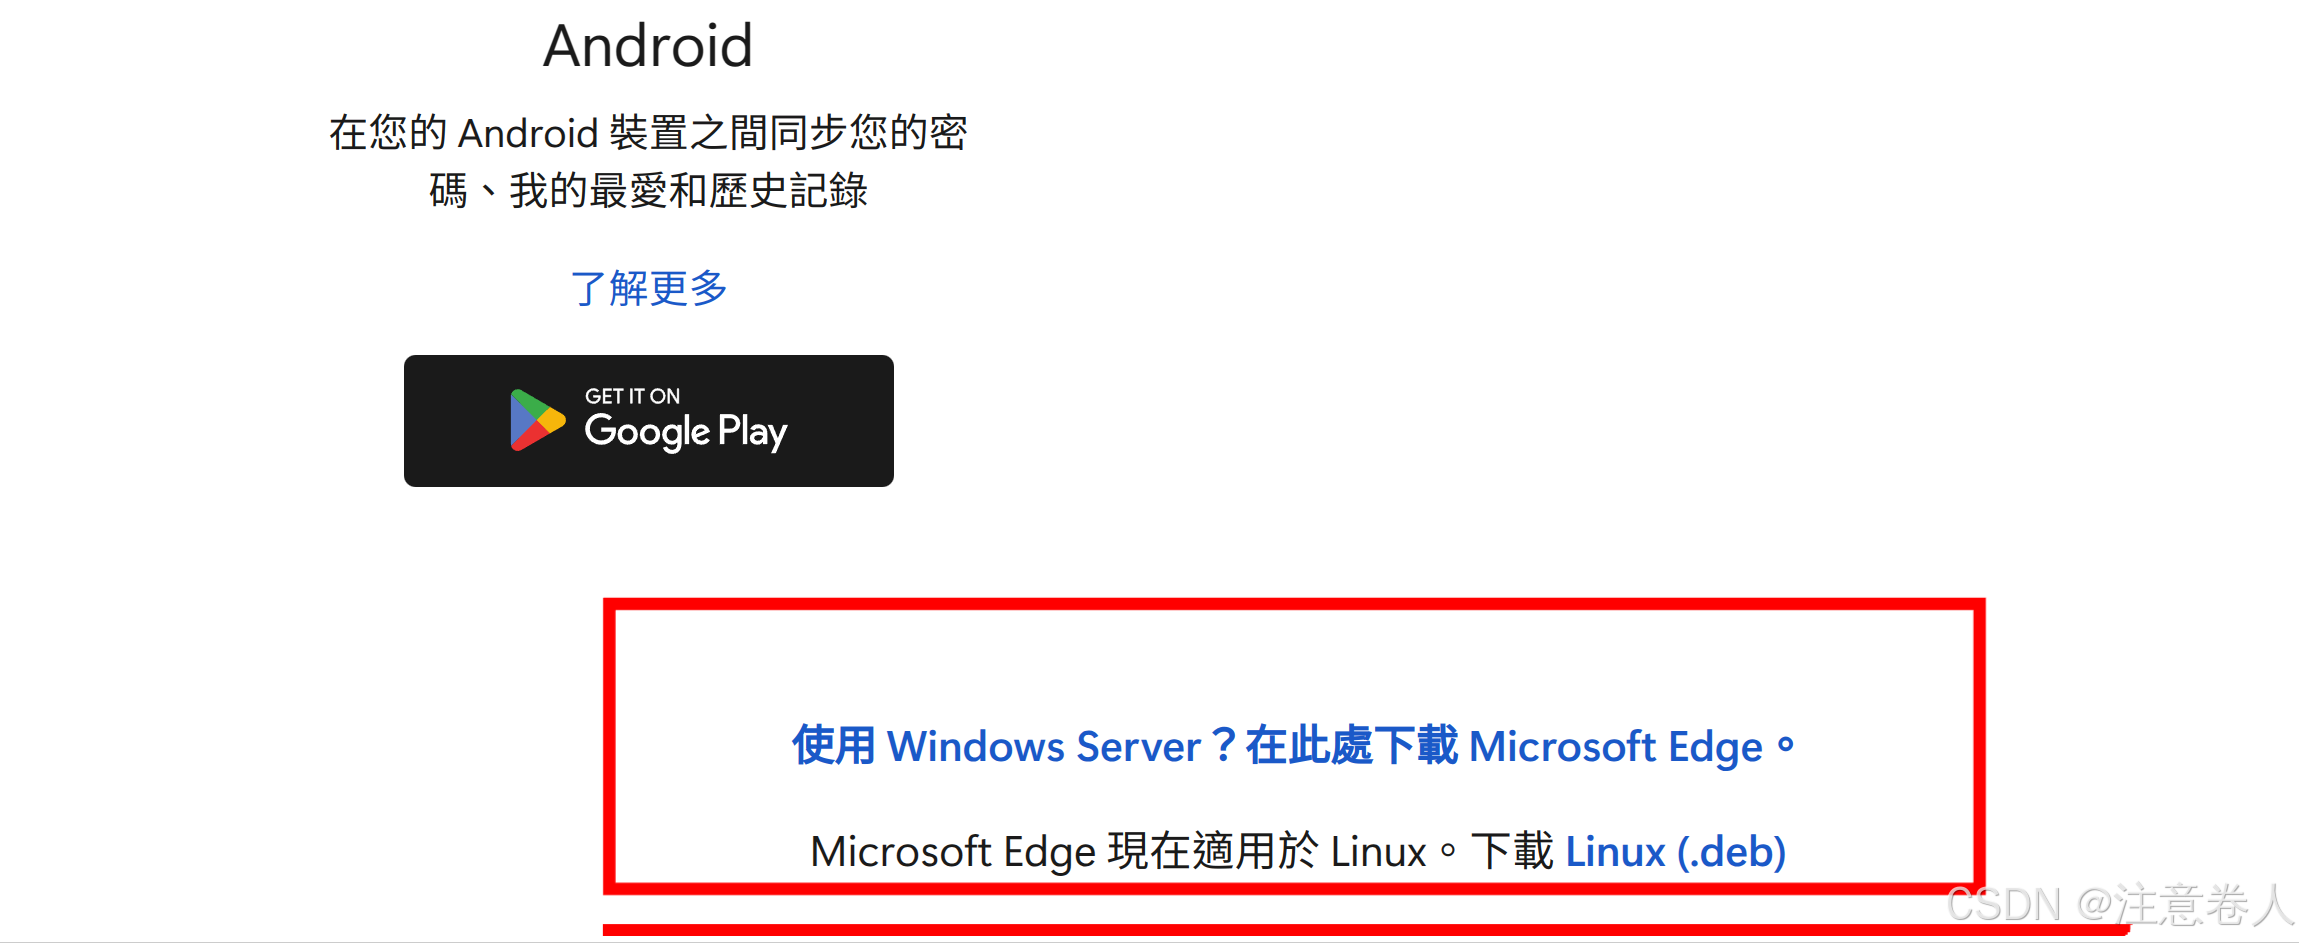Click the word 下載 before Linux (.deb)

(x=1512, y=852)
